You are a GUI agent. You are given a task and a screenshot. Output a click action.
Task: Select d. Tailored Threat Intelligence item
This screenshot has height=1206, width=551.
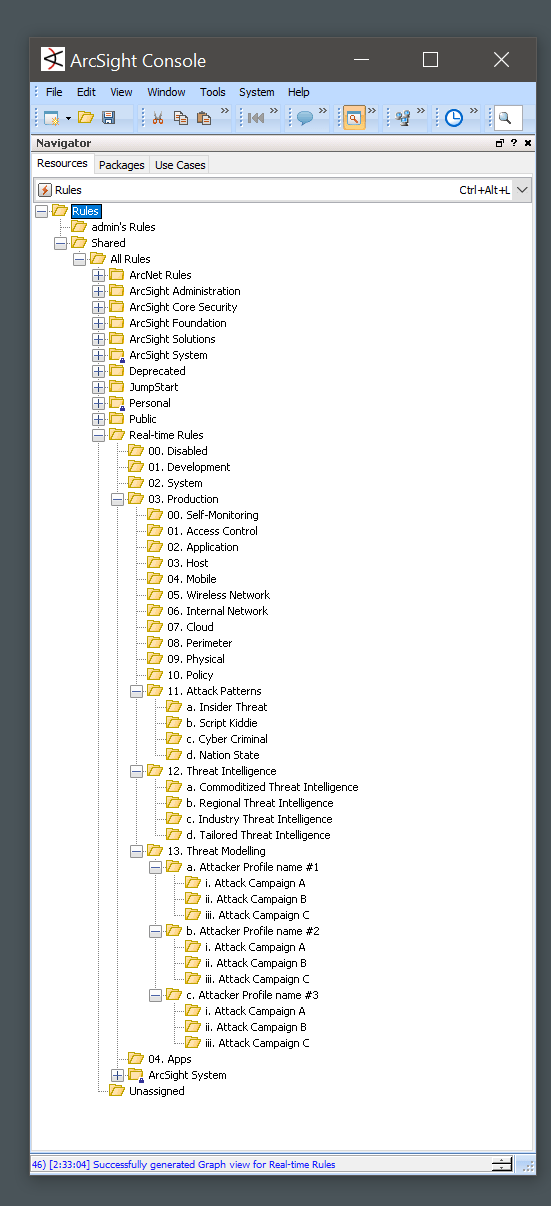pyautogui.click(x=258, y=835)
